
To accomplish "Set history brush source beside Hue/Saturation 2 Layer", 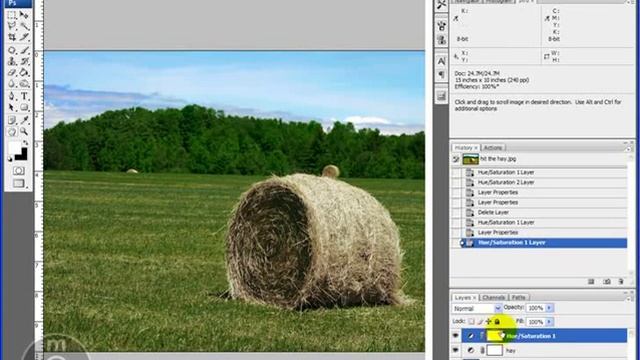I will [x=456, y=182].
